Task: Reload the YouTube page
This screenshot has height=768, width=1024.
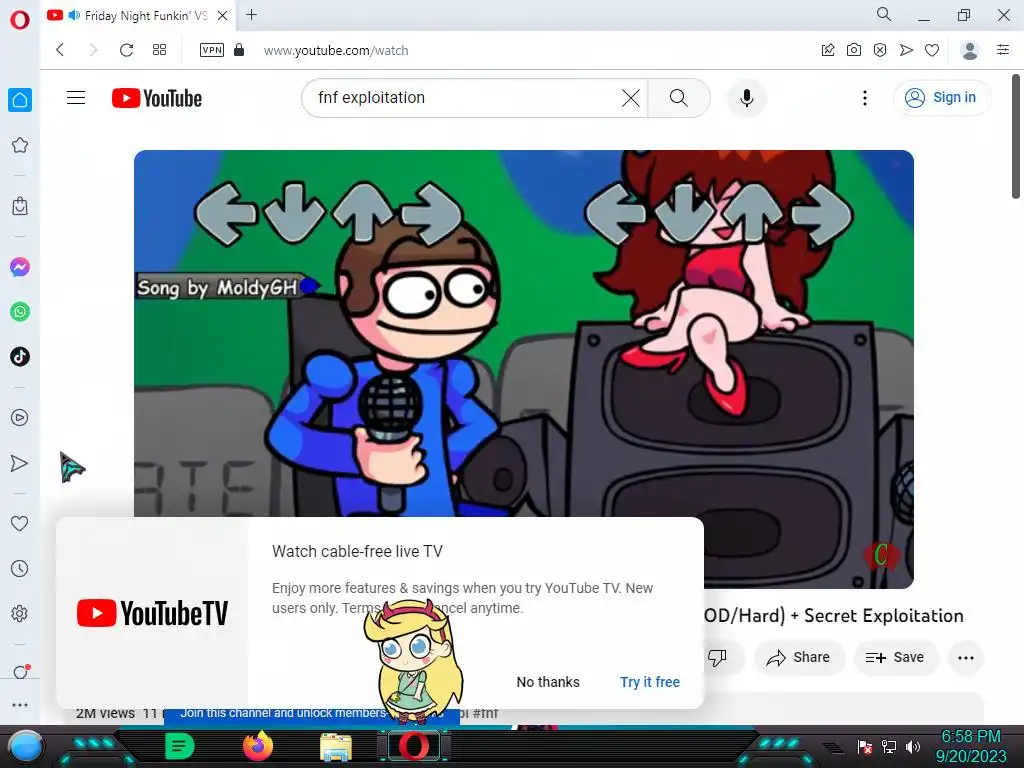Action: click(x=127, y=50)
